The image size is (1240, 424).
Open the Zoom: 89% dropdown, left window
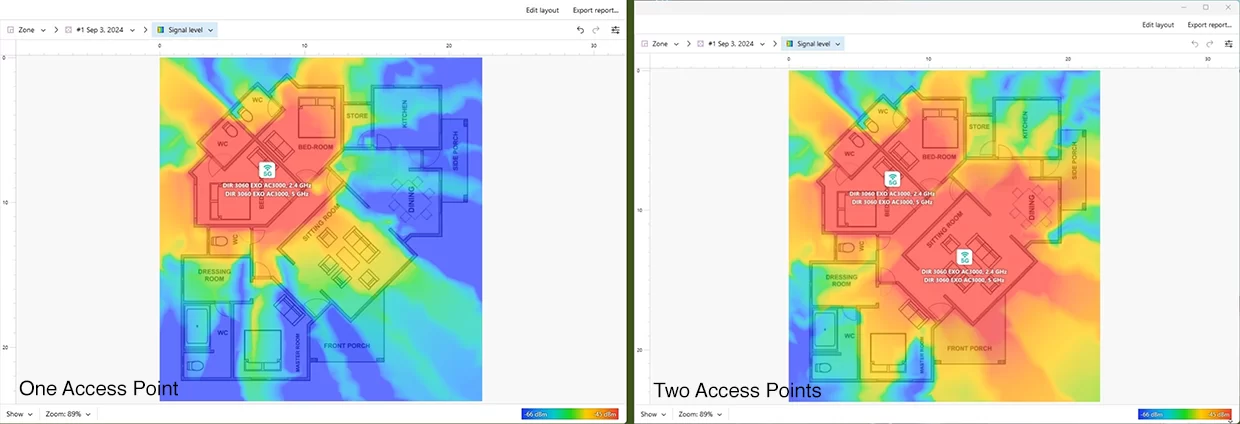tap(68, 413)
